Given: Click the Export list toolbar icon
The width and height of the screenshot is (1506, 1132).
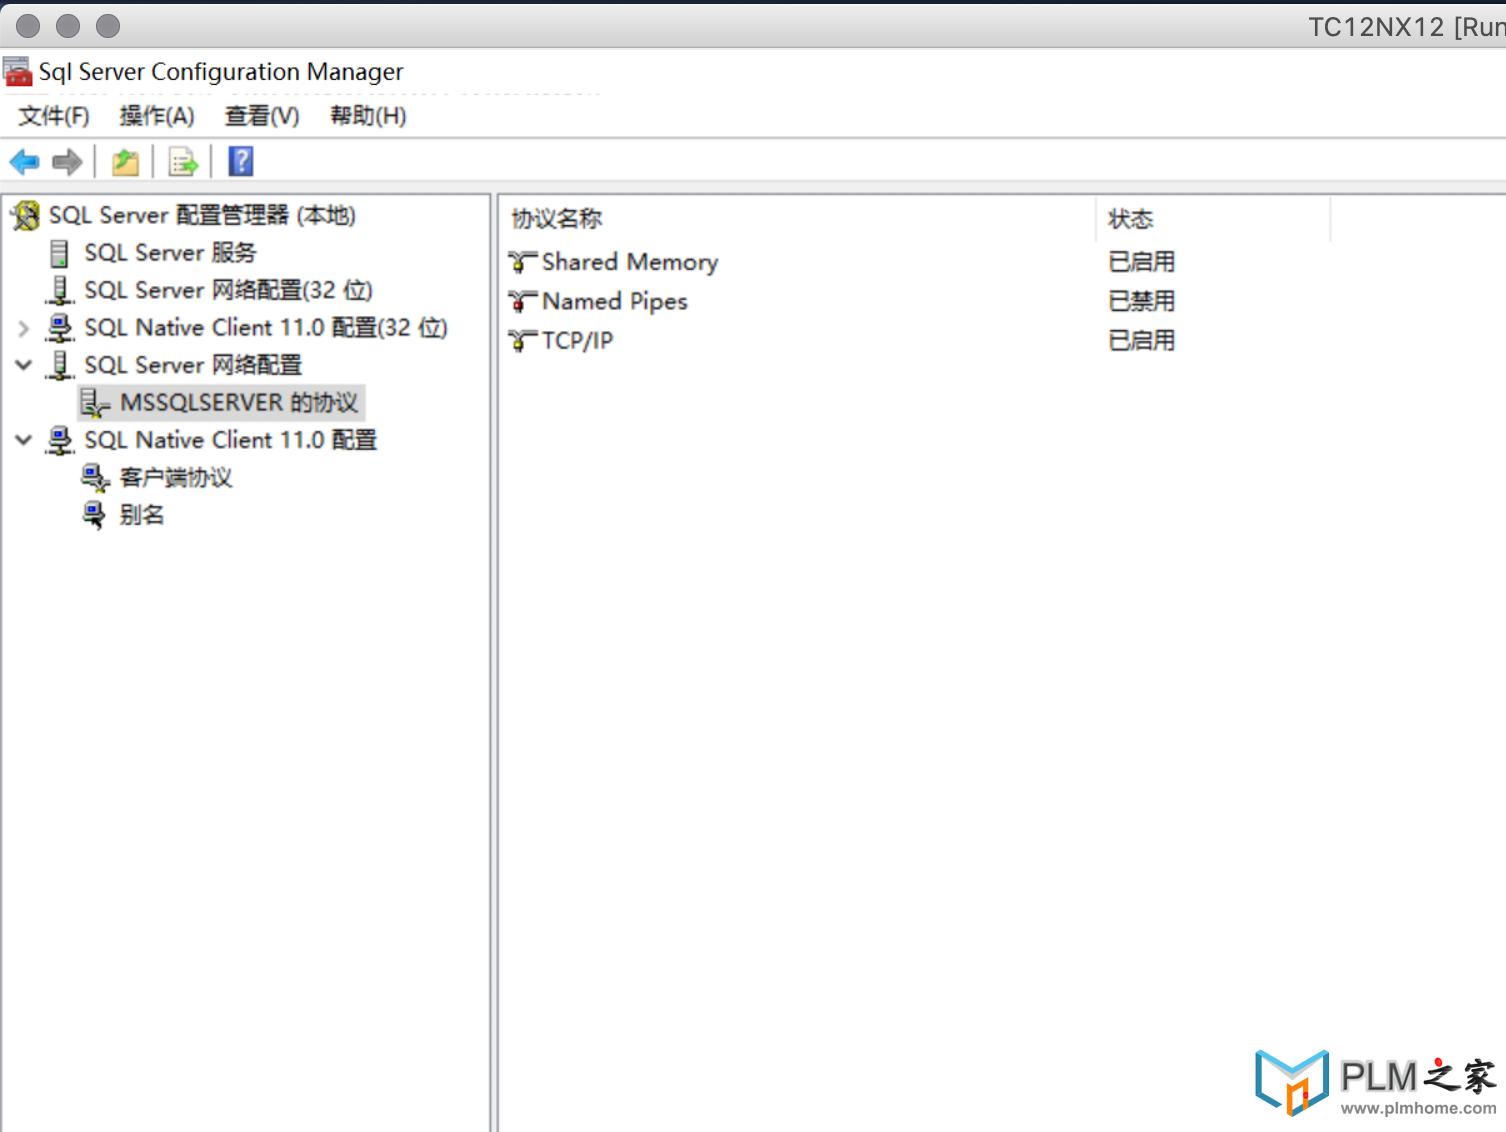Looking at the screenshot, I should [x=183, y=161].
